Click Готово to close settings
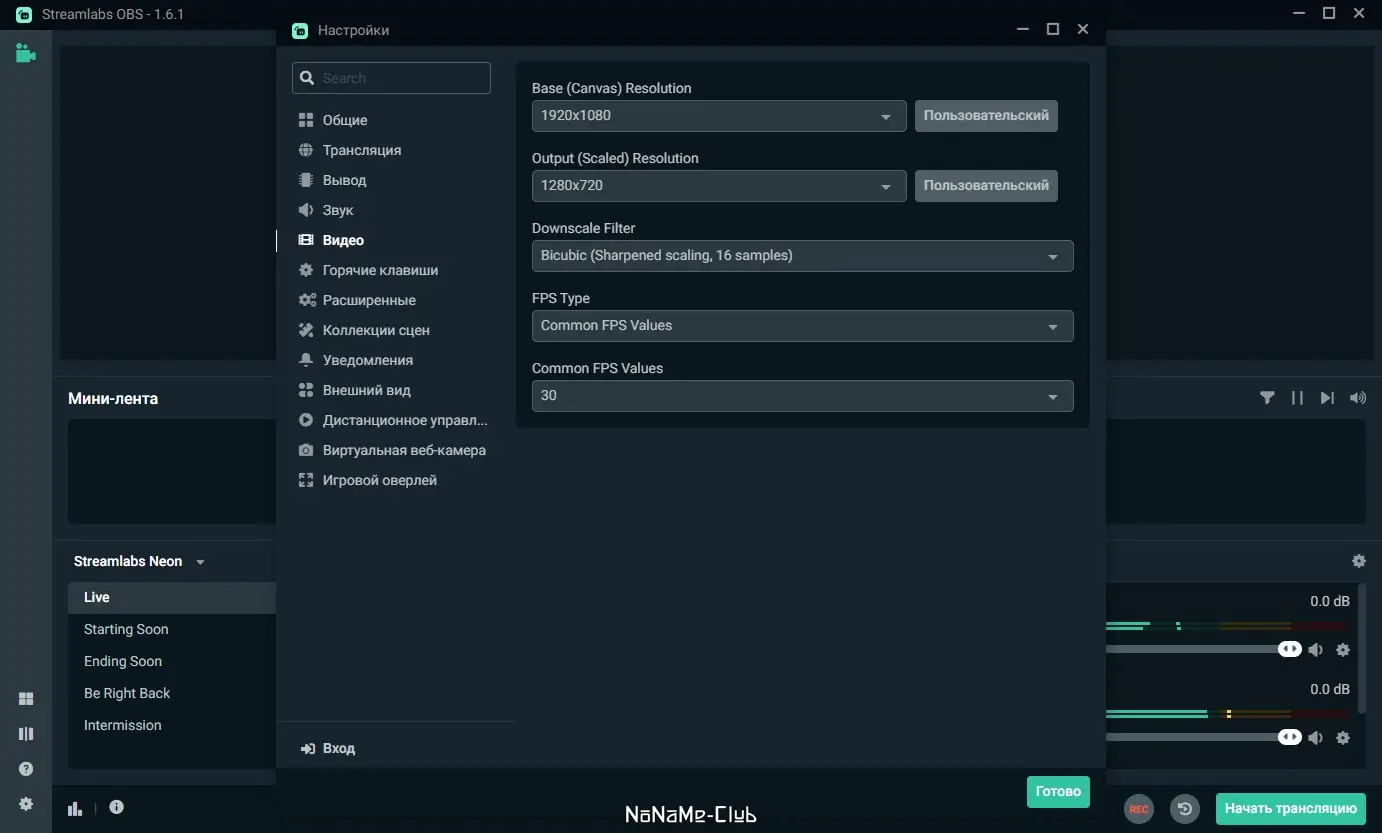The width and height of the screenshot is (1382, 833). (x=1058, y=791)
